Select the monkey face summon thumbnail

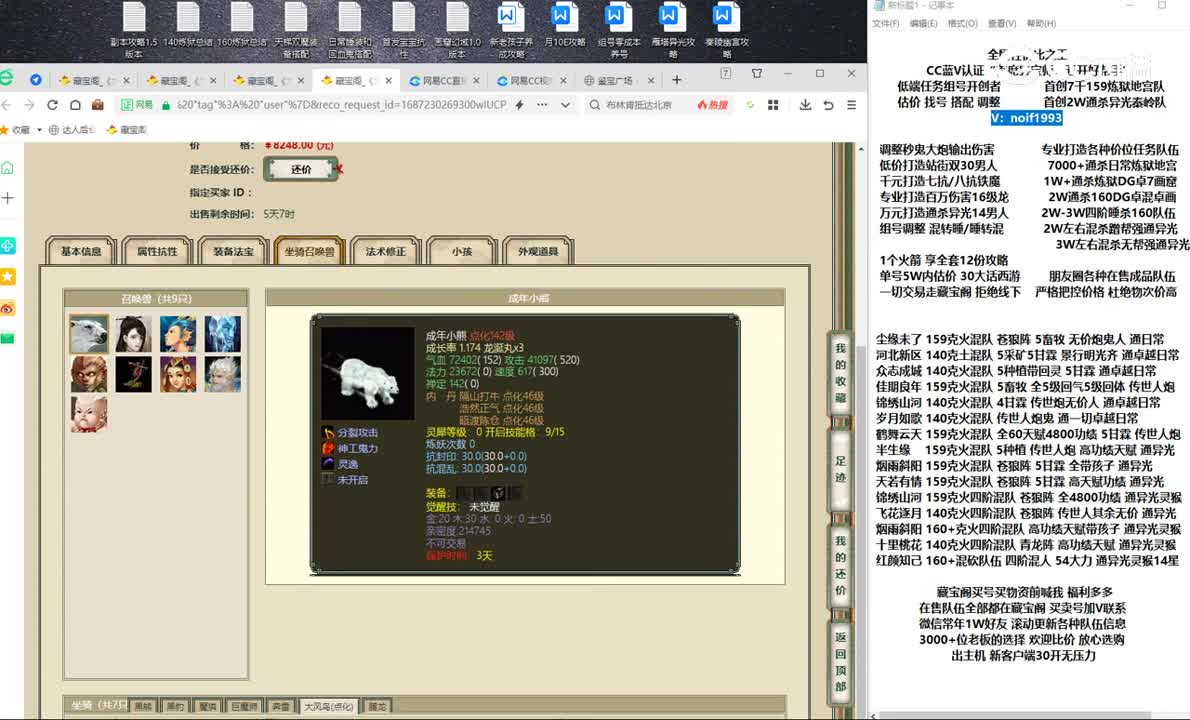pyautogui.click(x=89, y=374)
